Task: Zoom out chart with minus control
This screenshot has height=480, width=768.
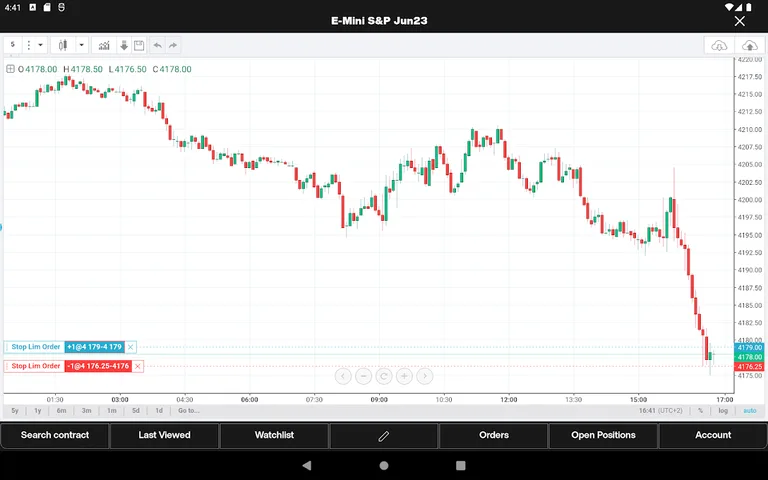Action: coord(363,376)
